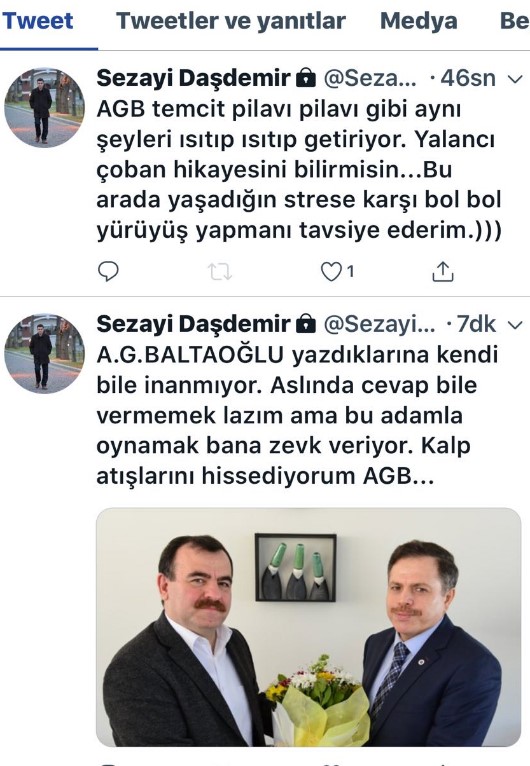Select the Medya tab
Image resolution: width=530 pixels, height=766 pixels.
(419, 21)
